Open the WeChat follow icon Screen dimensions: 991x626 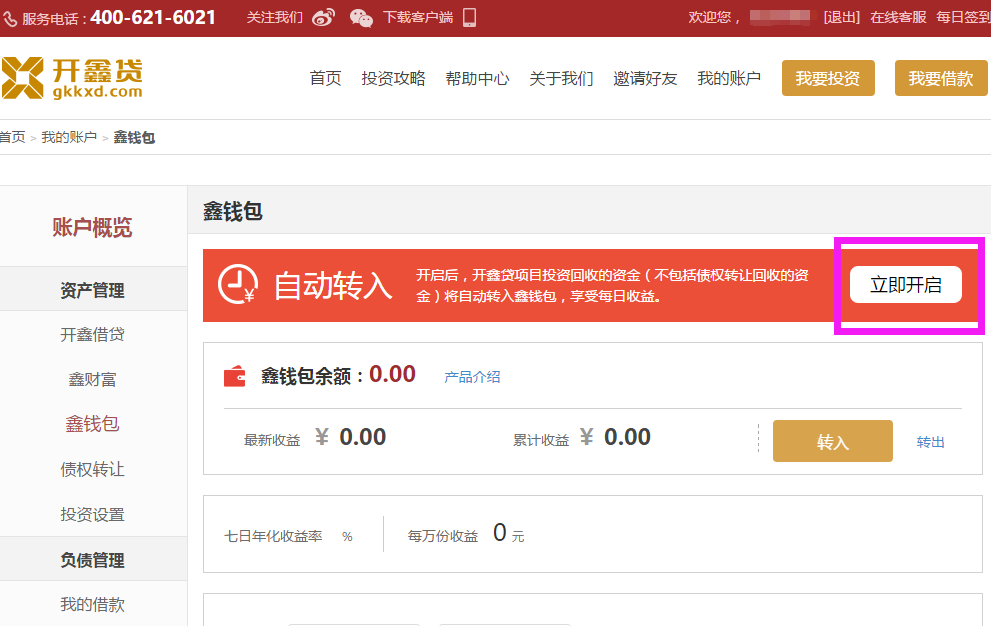[361, 18]
